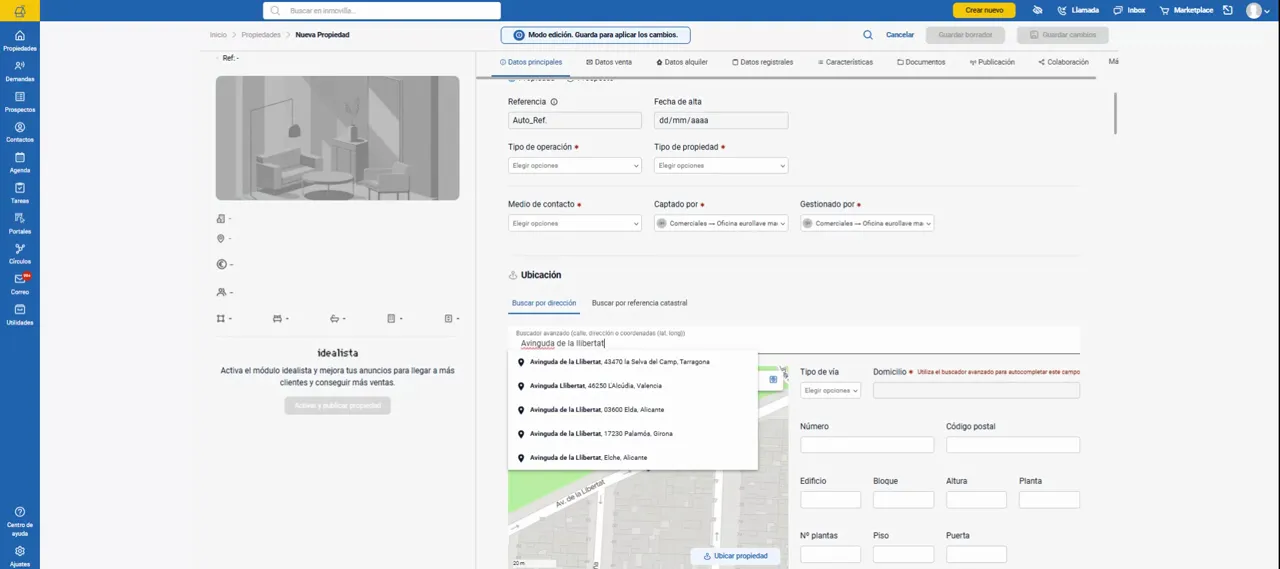
Task: Click Ubicar propiedad on the map
Action: click(x=735, y=556)
